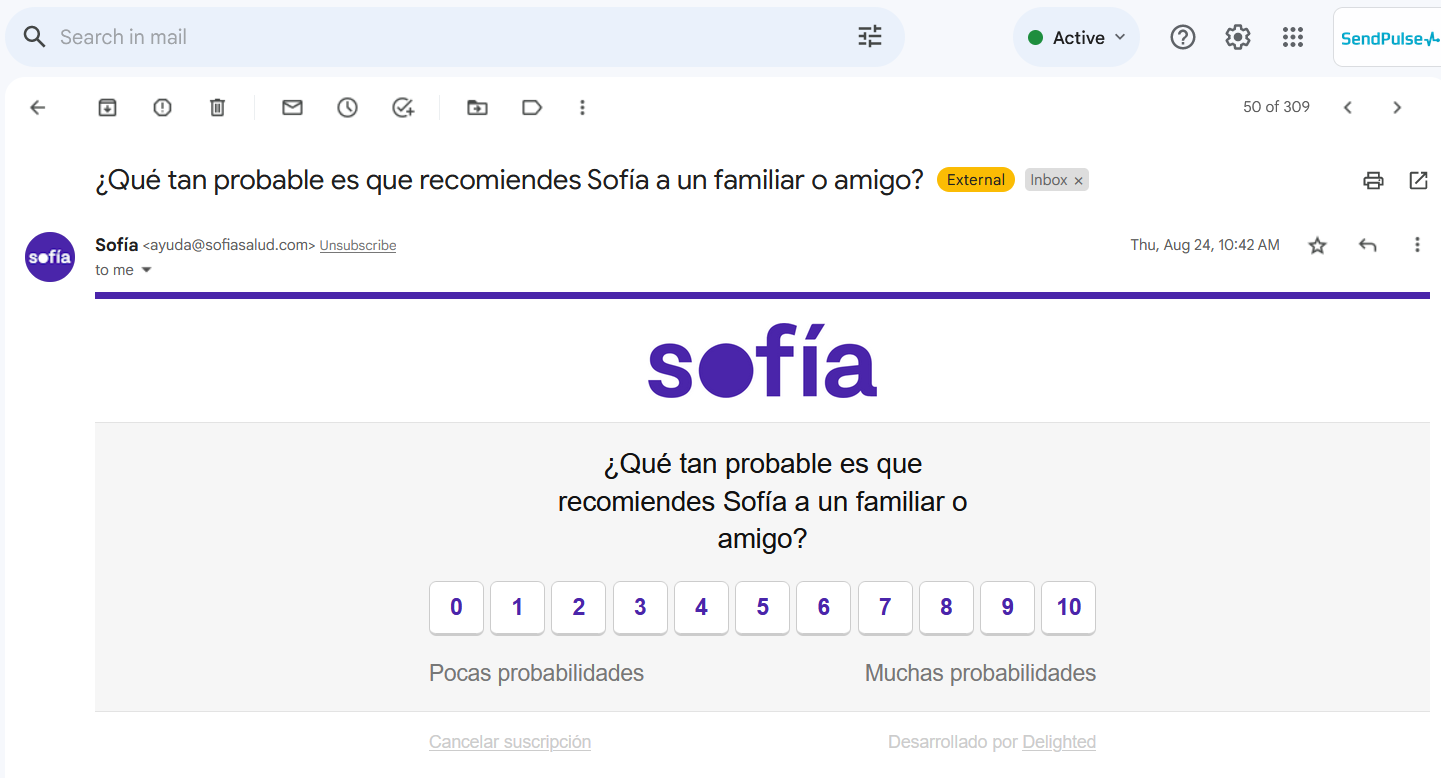Expand recipient details next to "to me"
Viewport: 1441px width, 778px height.
click(x=146, y=270)
